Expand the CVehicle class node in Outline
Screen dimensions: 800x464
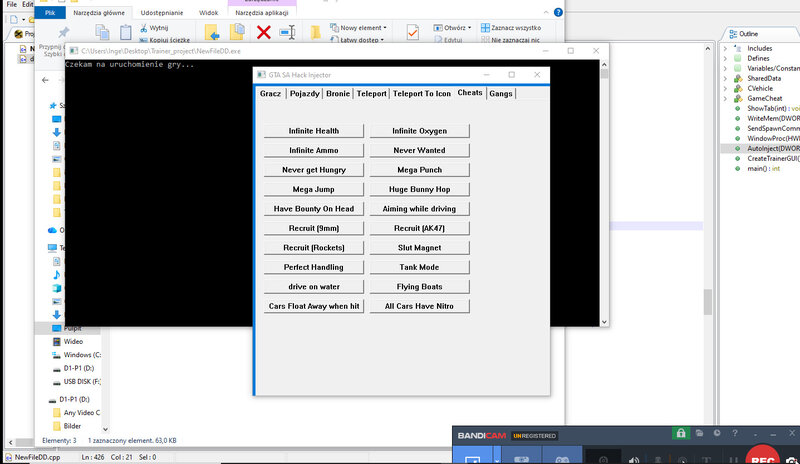click(x=726, y=88)
